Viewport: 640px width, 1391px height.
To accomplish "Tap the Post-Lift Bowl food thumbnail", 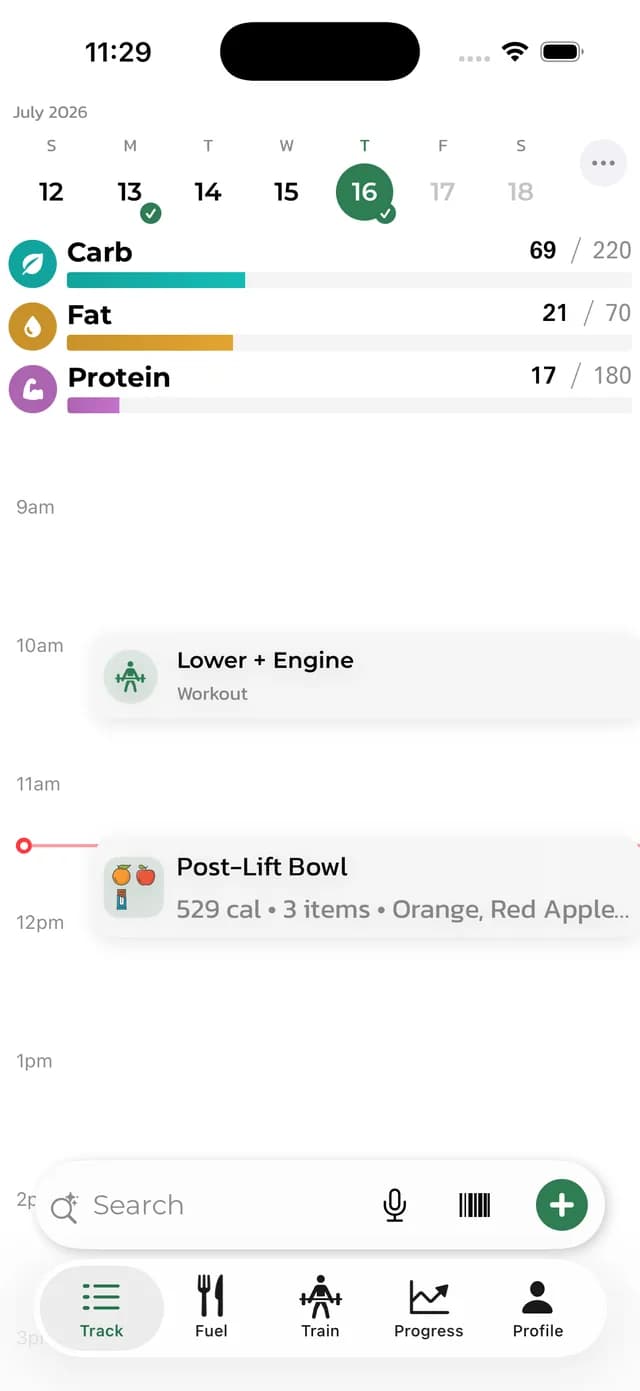I will point(133,887).
